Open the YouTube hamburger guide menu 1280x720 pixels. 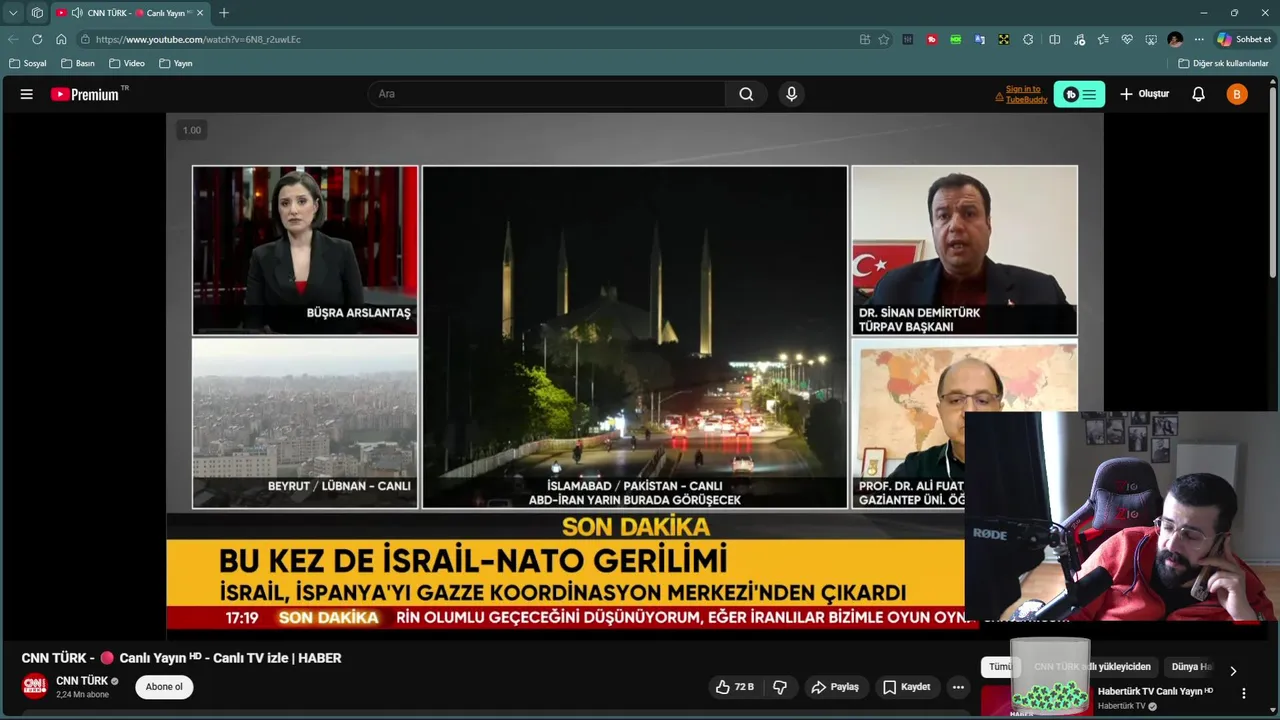tap(27, 94)
